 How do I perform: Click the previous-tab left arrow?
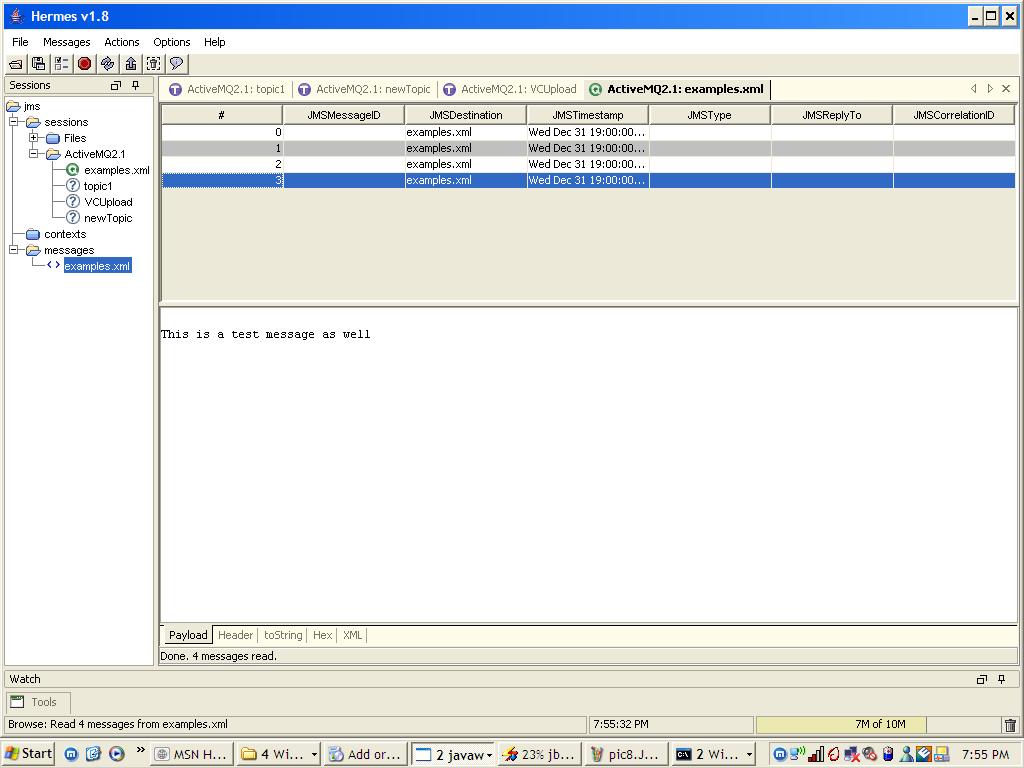coord(974,89)
